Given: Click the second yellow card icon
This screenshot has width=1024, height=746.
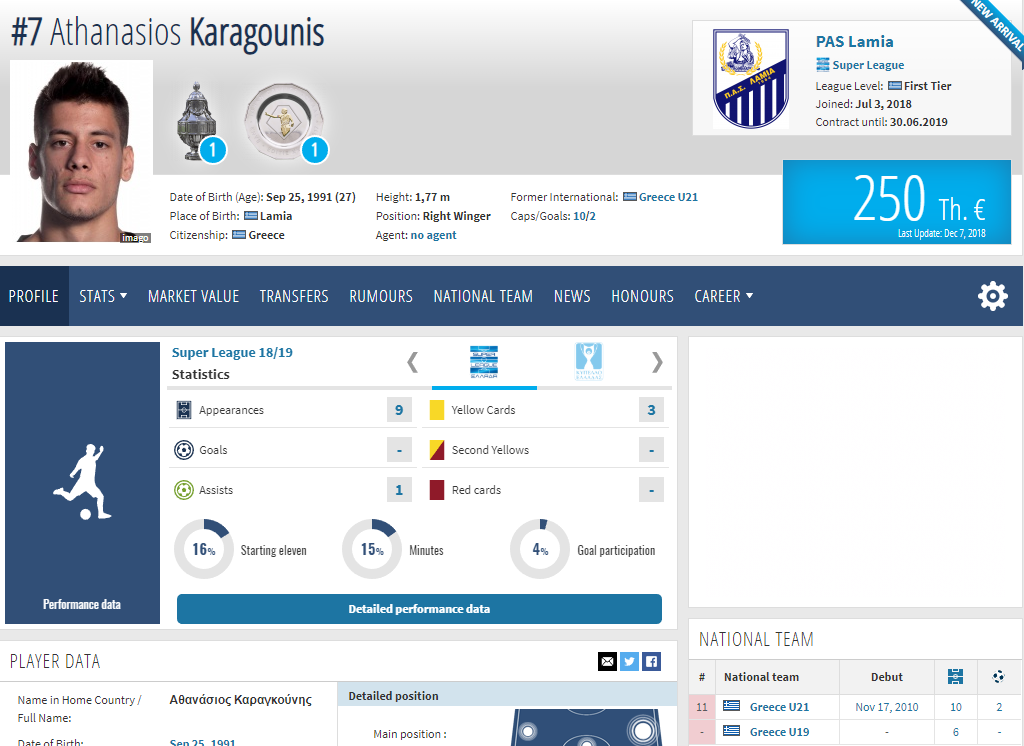Looking at the screenshot, I should [437, 450].
